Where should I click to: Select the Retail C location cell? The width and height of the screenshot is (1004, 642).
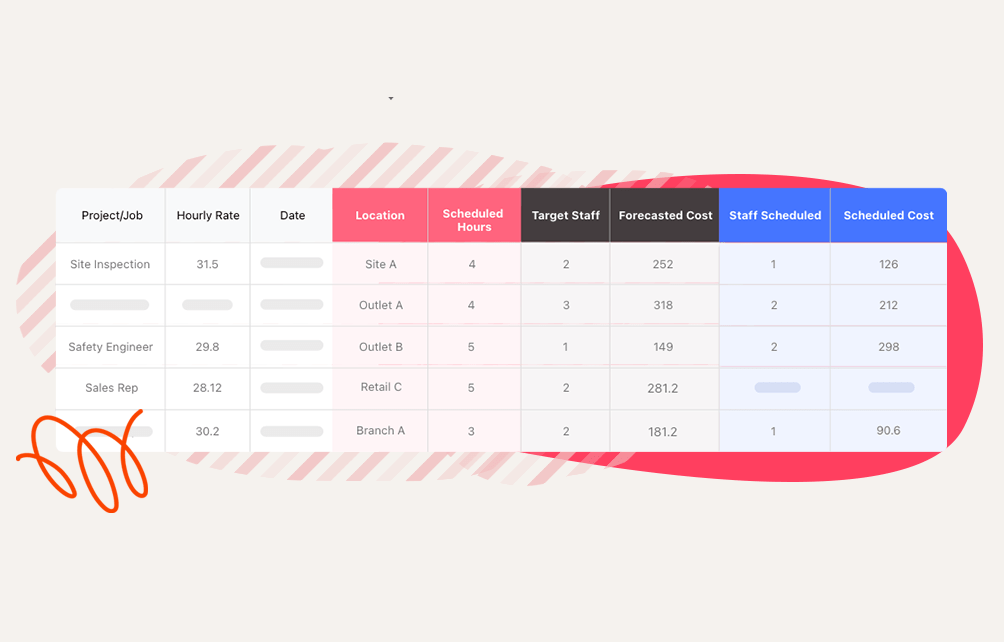pos(380,387)
